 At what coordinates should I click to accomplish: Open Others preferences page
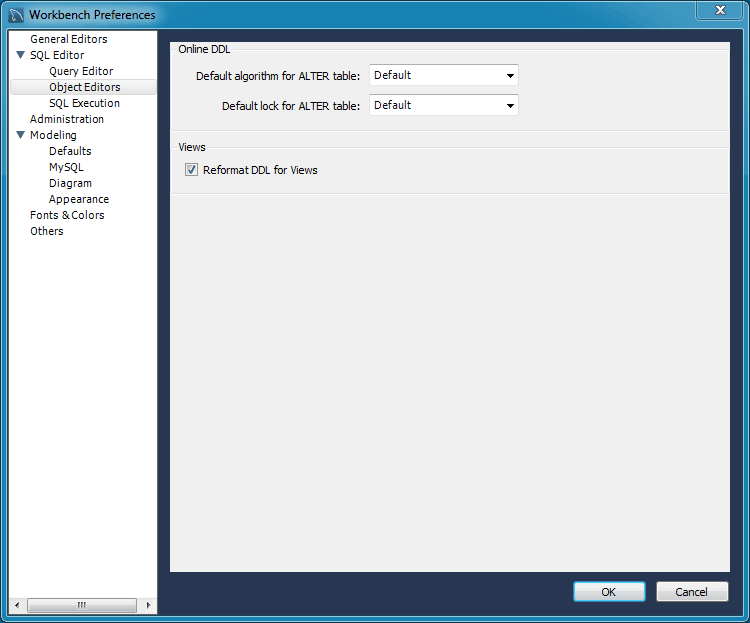pyautogui.click(x=46, y=231)
